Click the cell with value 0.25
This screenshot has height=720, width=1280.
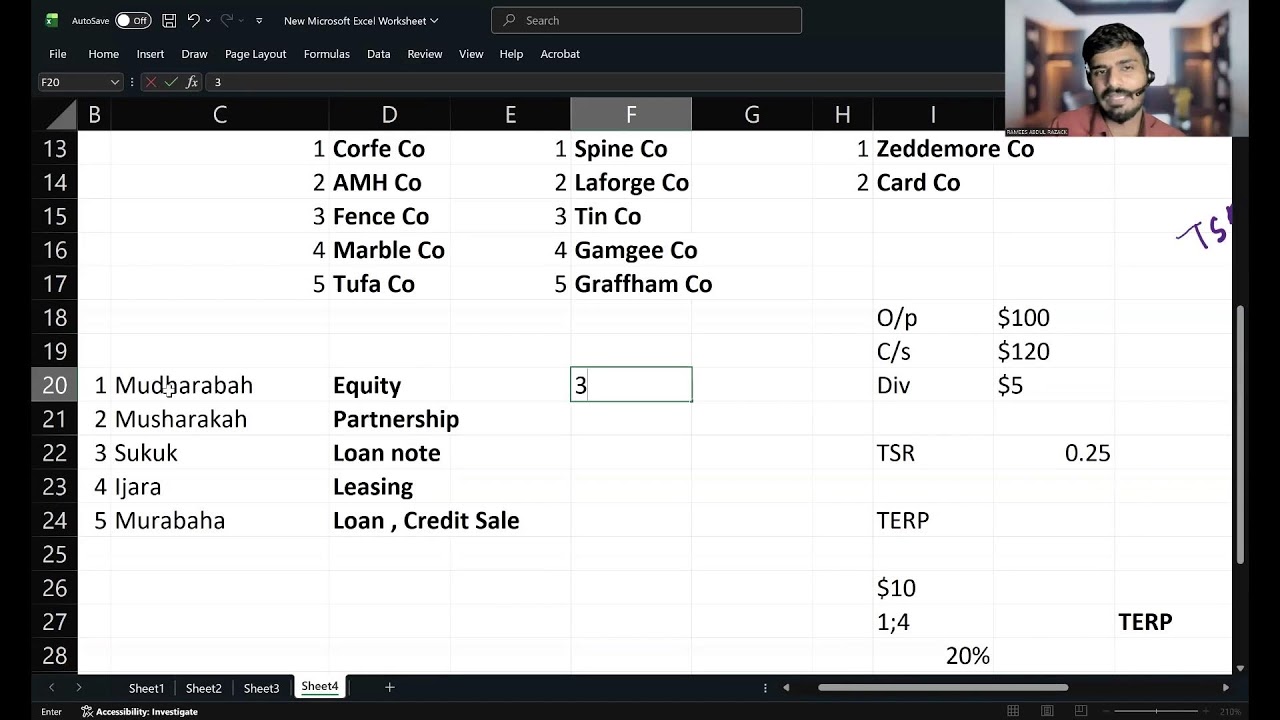[x=1053, y=453]
